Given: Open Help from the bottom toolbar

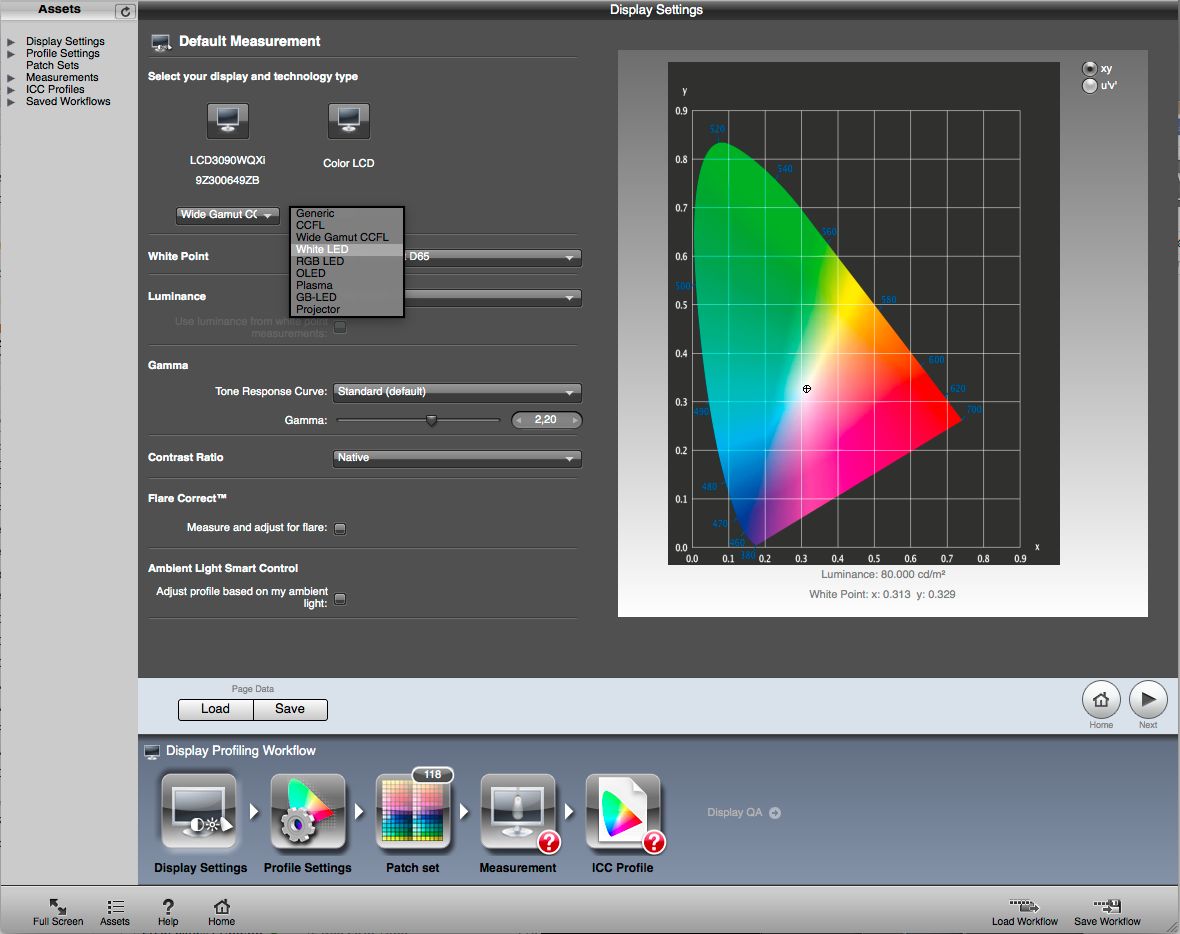Looking at the screenshot, I should point(166,910).
